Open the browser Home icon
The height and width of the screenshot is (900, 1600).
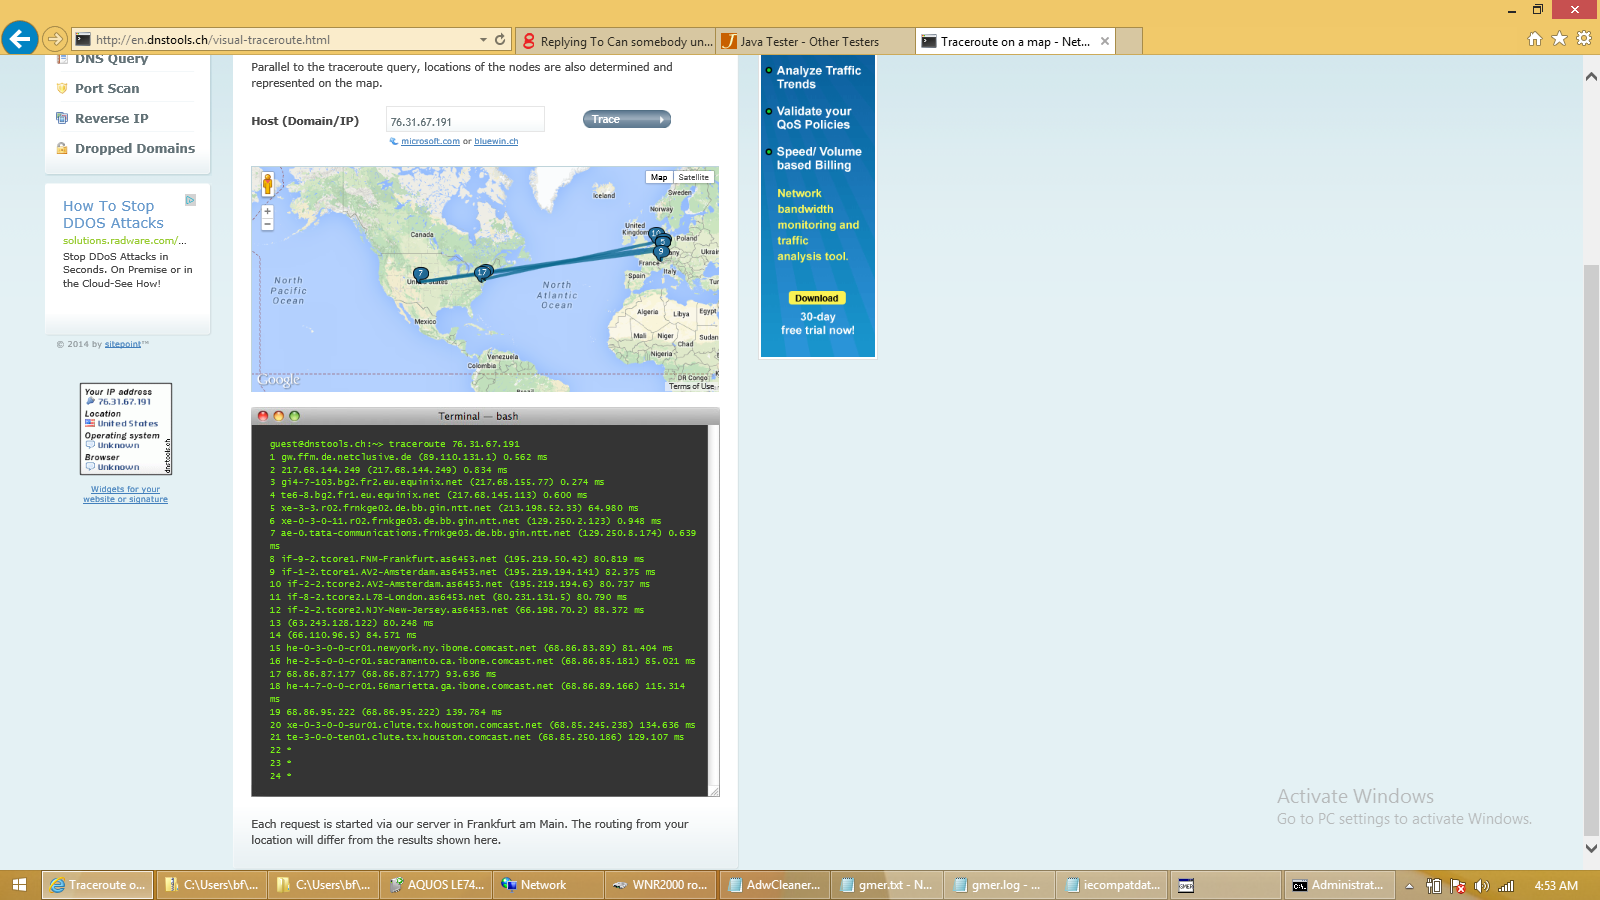click(1535, 39)
